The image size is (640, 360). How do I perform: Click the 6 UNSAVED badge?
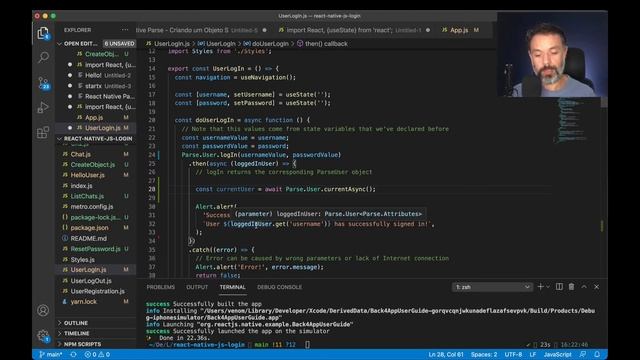119,44
